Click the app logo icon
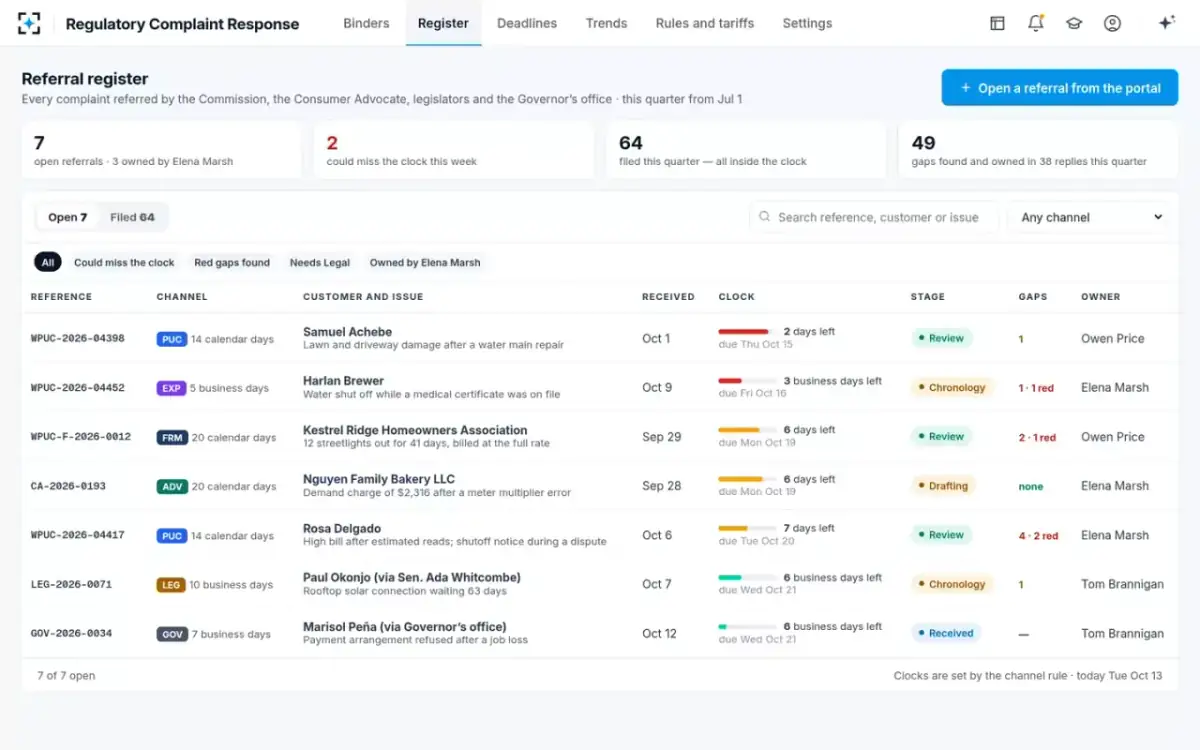The image size is (1200, 750). point(29,23)
